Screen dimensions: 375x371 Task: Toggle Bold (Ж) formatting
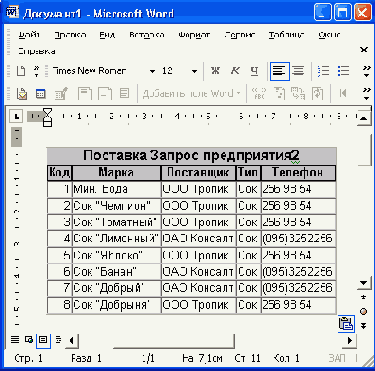pyautogui.click(x=216, y=71)
